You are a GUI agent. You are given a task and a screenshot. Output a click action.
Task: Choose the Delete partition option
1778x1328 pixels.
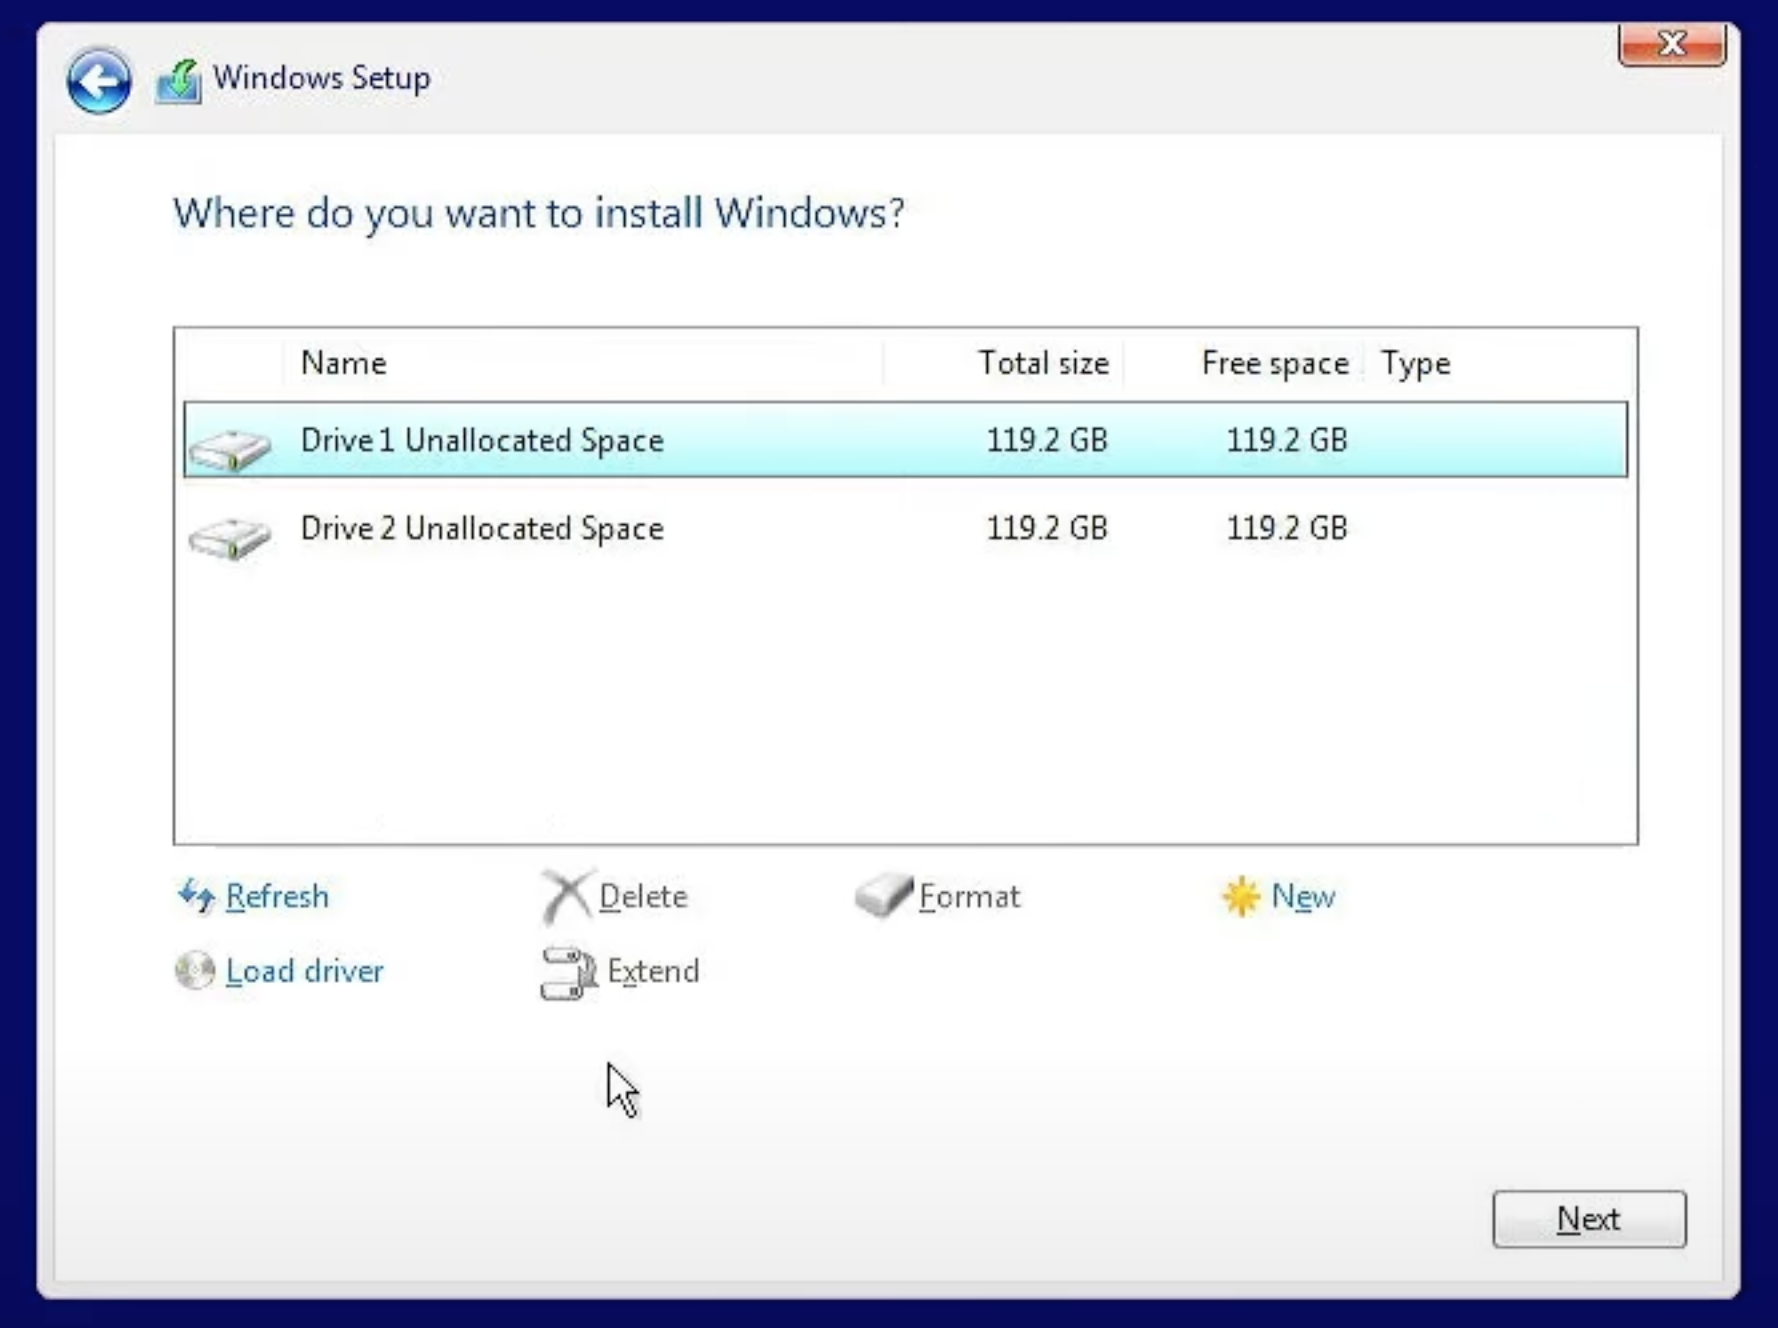tap(643, 896)
